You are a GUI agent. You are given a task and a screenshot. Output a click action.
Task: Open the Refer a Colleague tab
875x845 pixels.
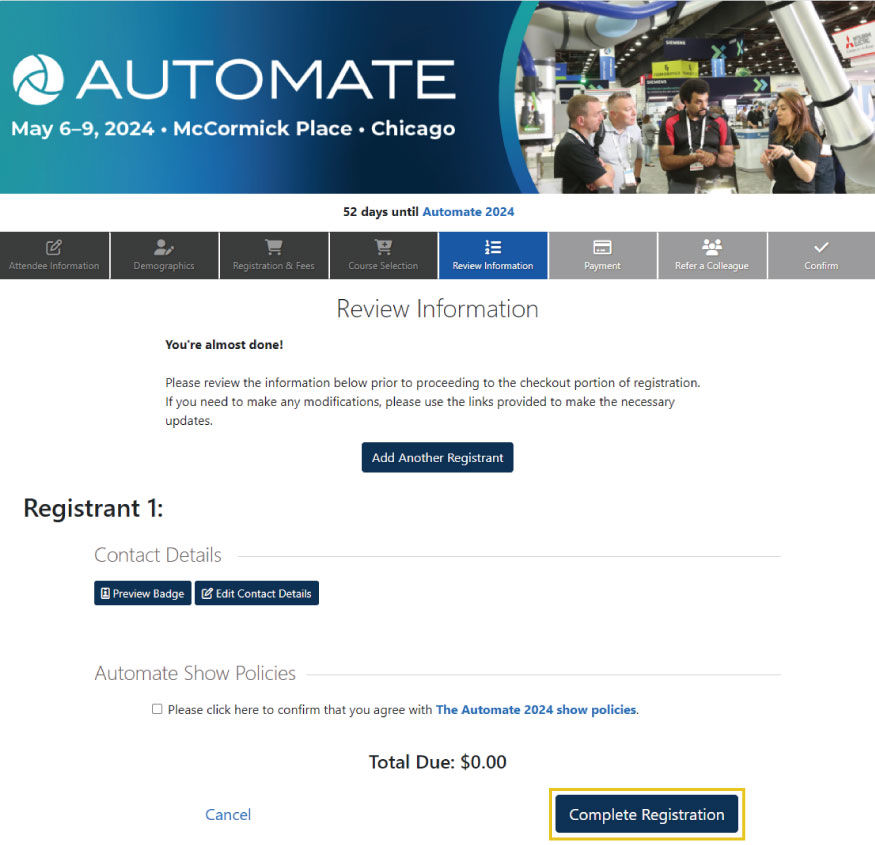712,256
